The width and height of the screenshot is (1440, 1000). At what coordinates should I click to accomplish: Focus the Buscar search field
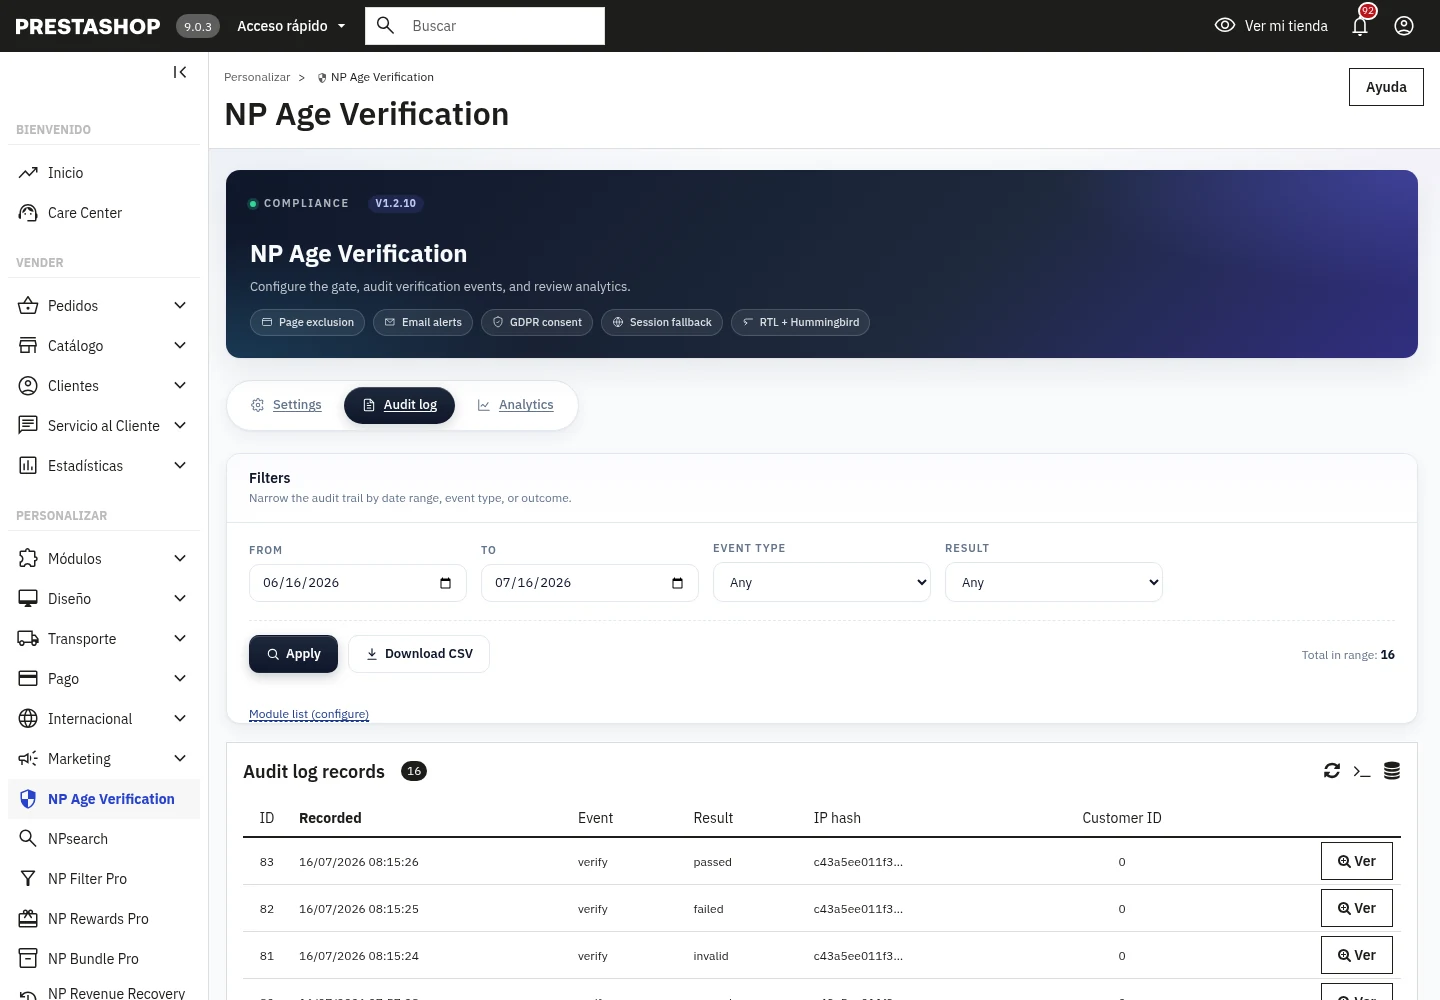485,26
